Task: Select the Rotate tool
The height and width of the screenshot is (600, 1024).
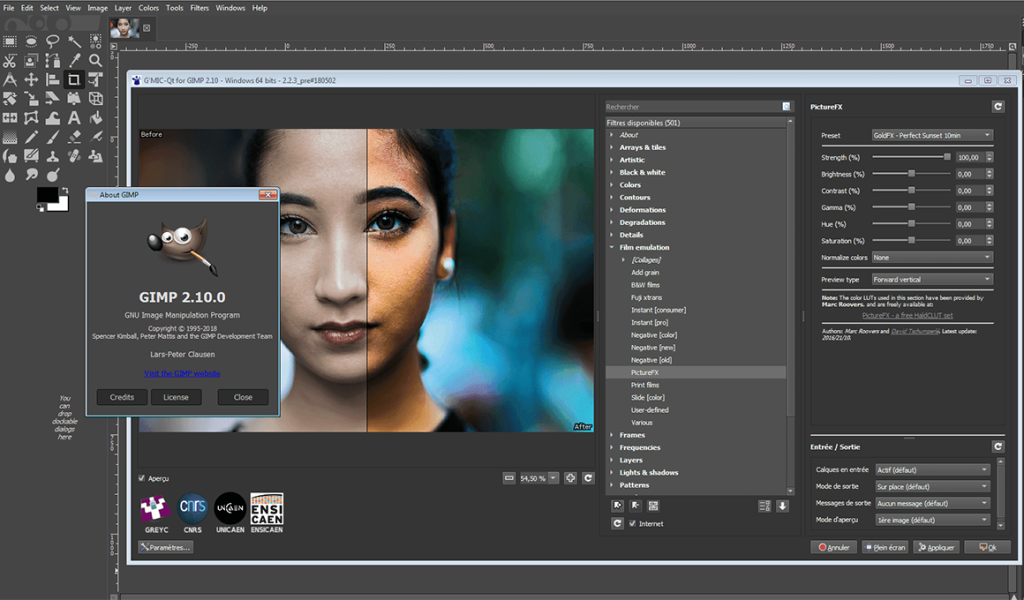Action: pyautogui.click(x=10, y=99)
